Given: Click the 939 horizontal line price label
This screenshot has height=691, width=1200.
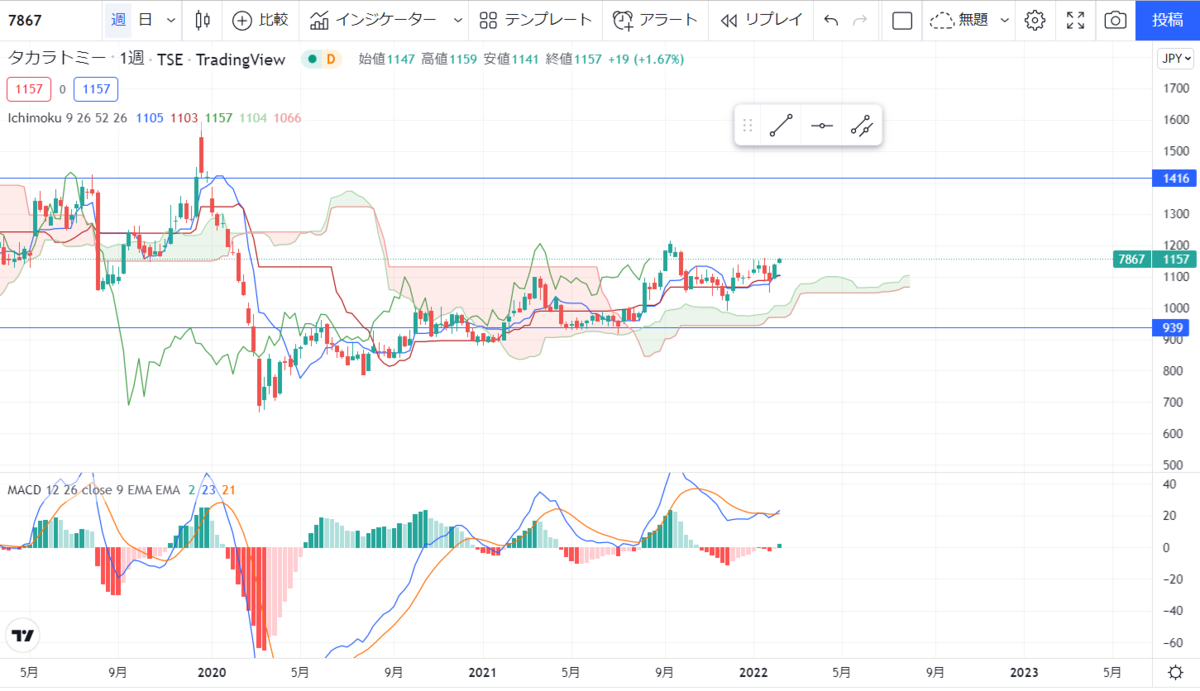Looking at the screenshot, I should point(1174,328).
